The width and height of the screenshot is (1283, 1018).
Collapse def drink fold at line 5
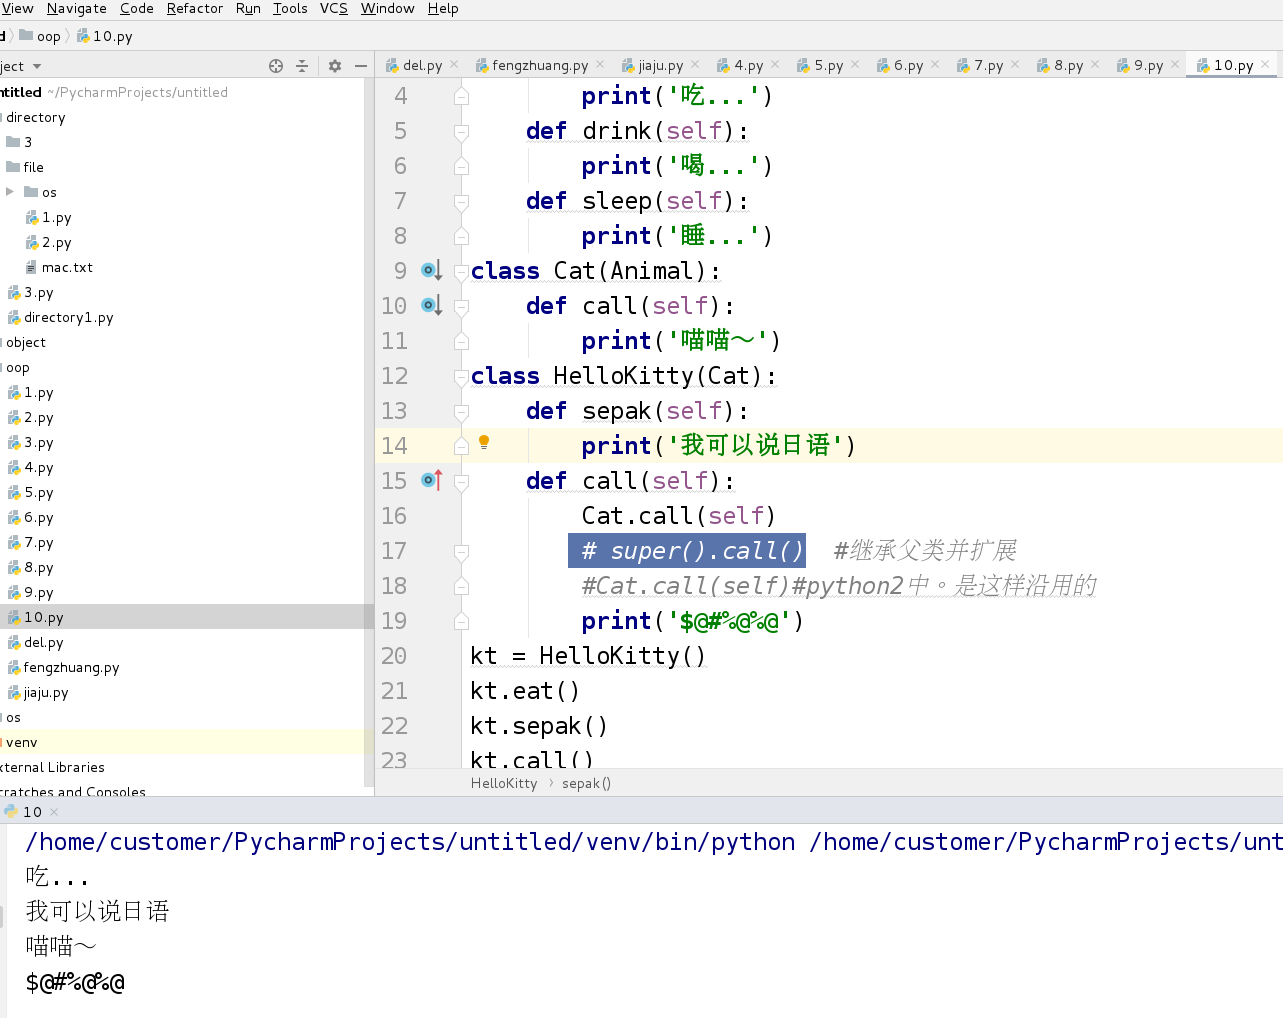[x=461, y=131]
